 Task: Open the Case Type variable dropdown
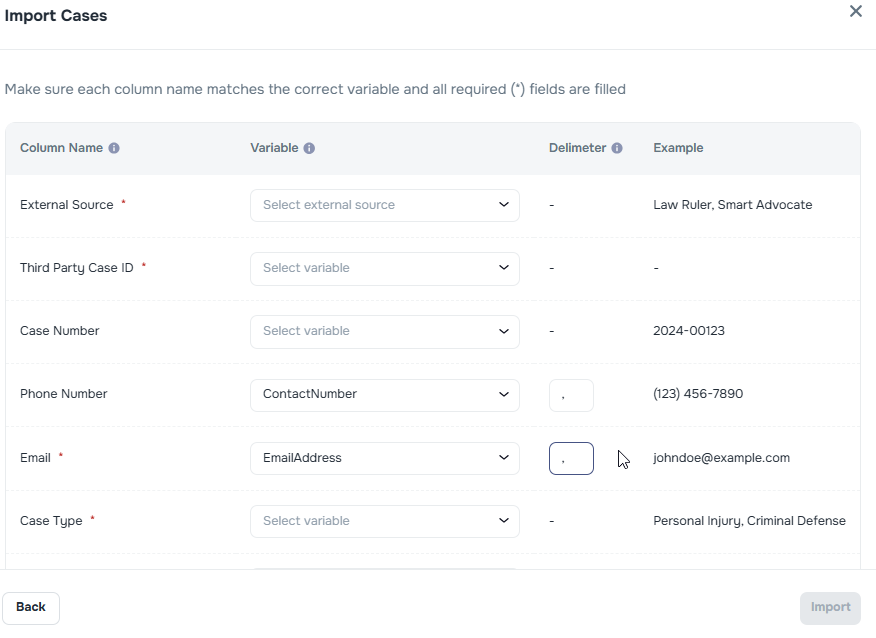coord(384,521)
